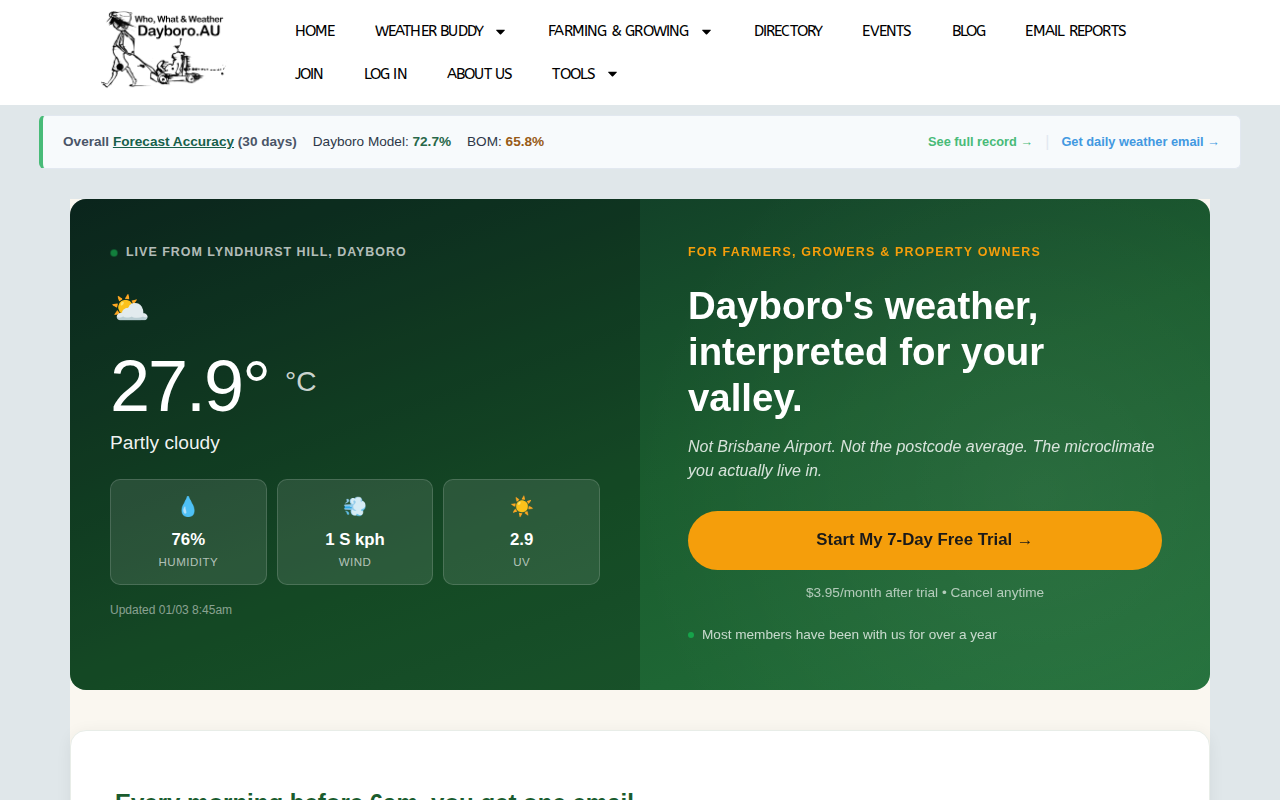Click the $3.95/month after trial text
Image resolution: width=1280 pixels, height=800 pixels.
click(x=925, y=593)
